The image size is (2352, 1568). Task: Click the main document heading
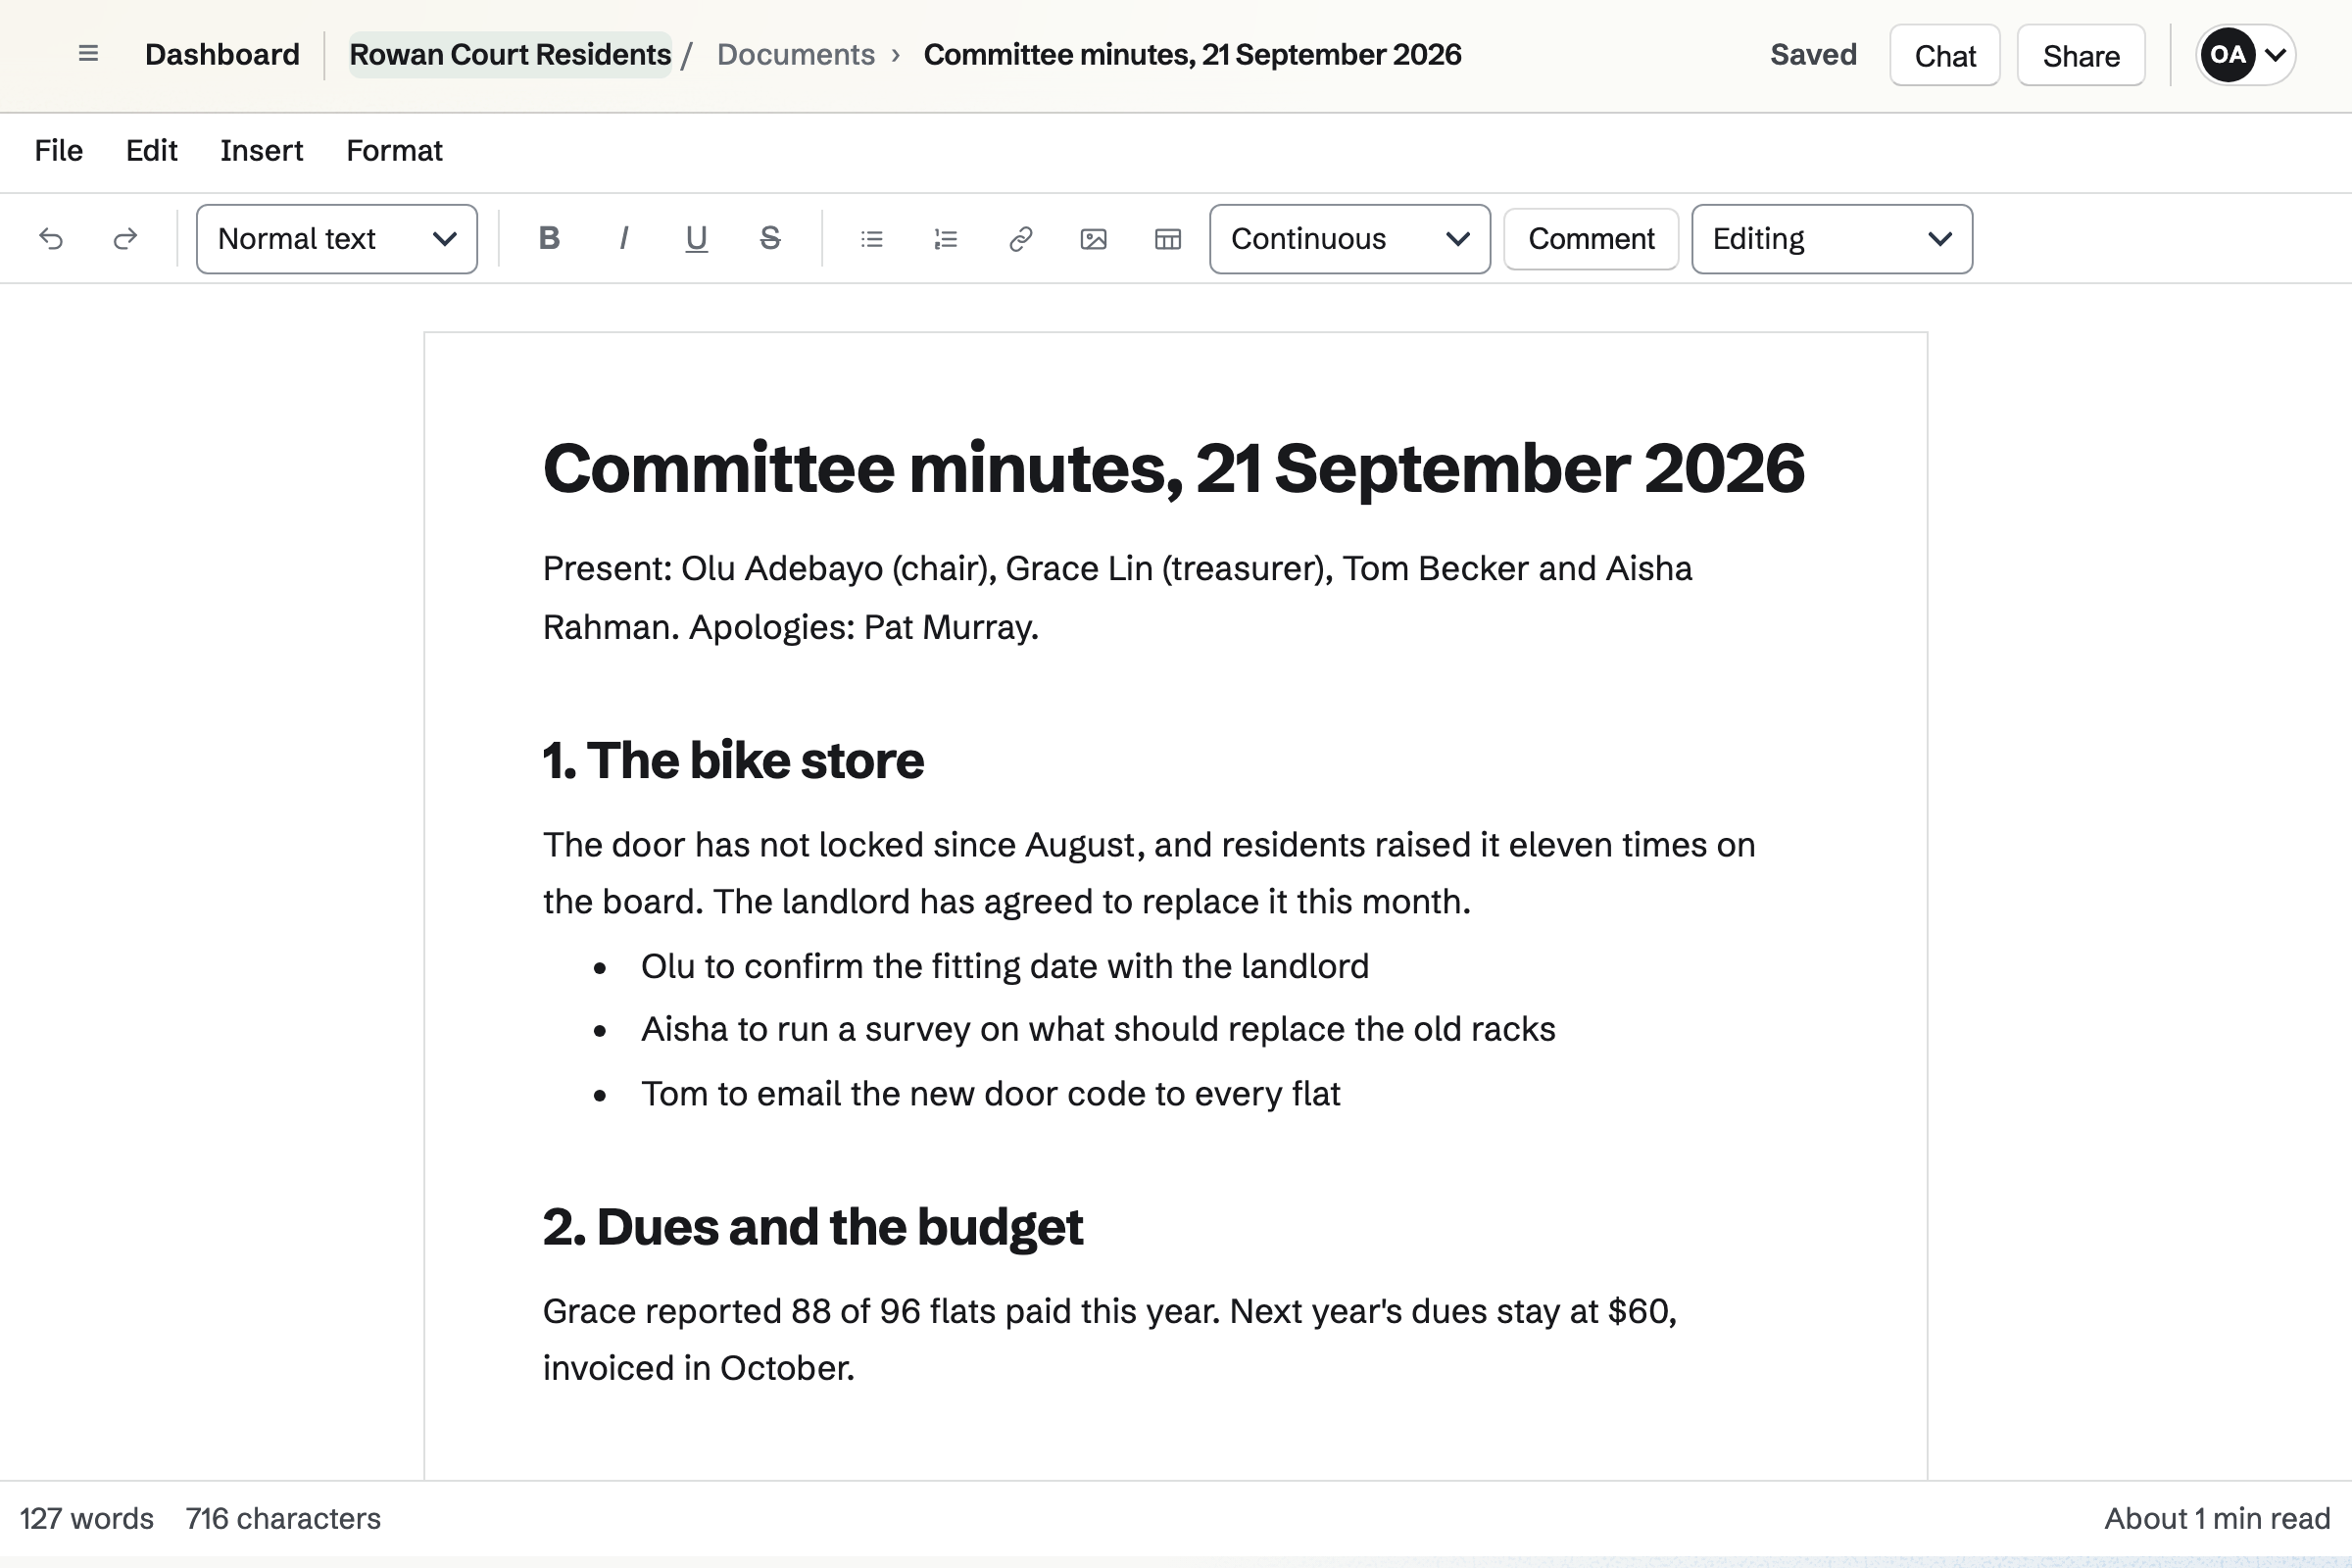1174,468
